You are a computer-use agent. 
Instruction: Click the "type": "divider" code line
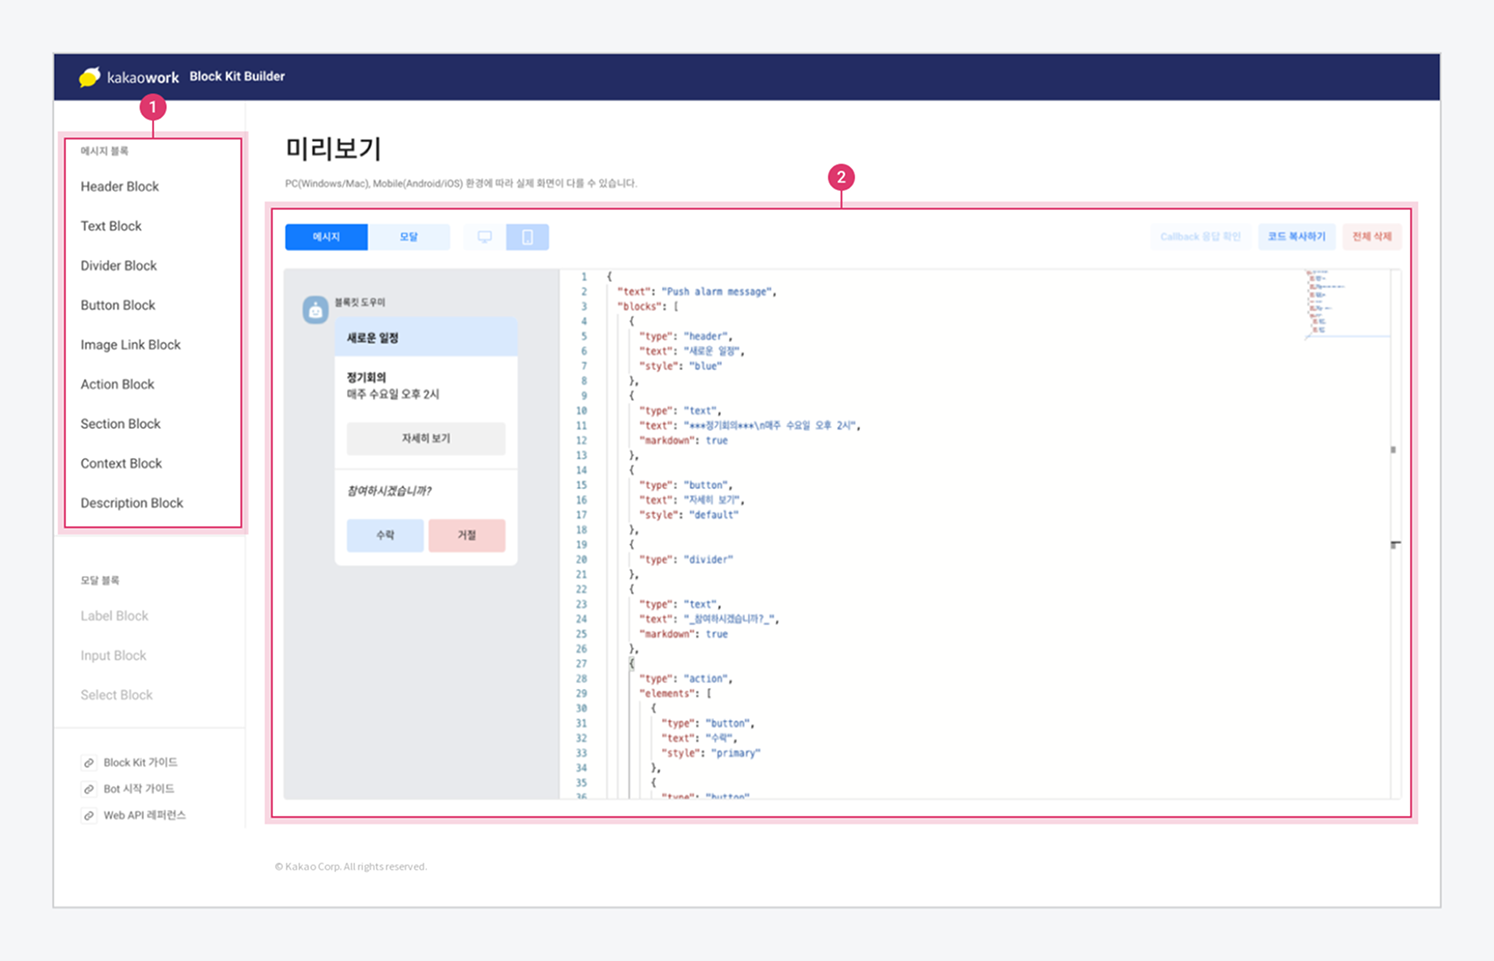686,560
